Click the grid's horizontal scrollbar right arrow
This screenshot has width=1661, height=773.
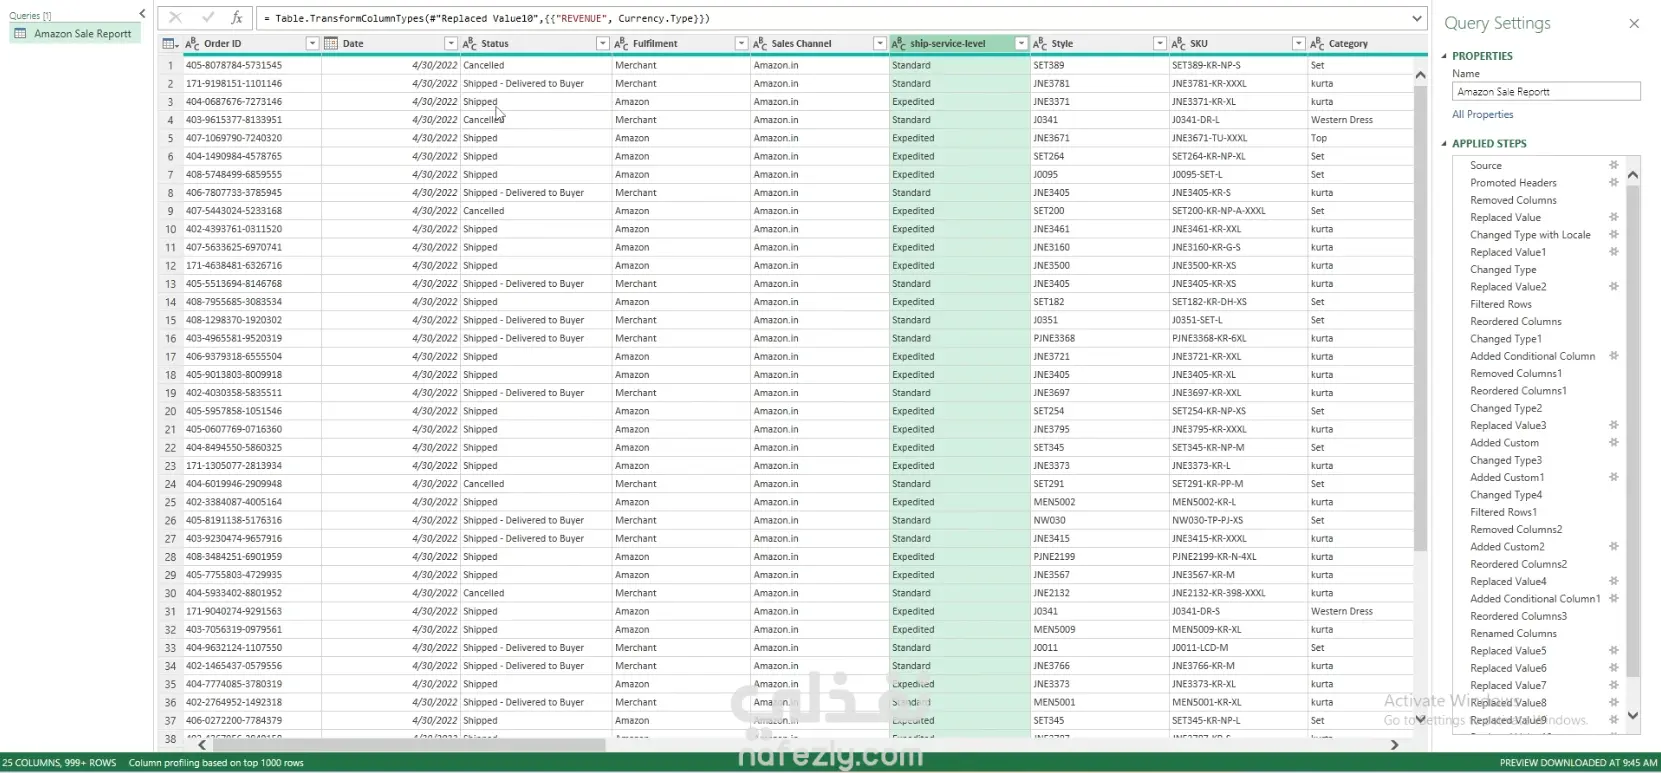(x=1394, y=745)
